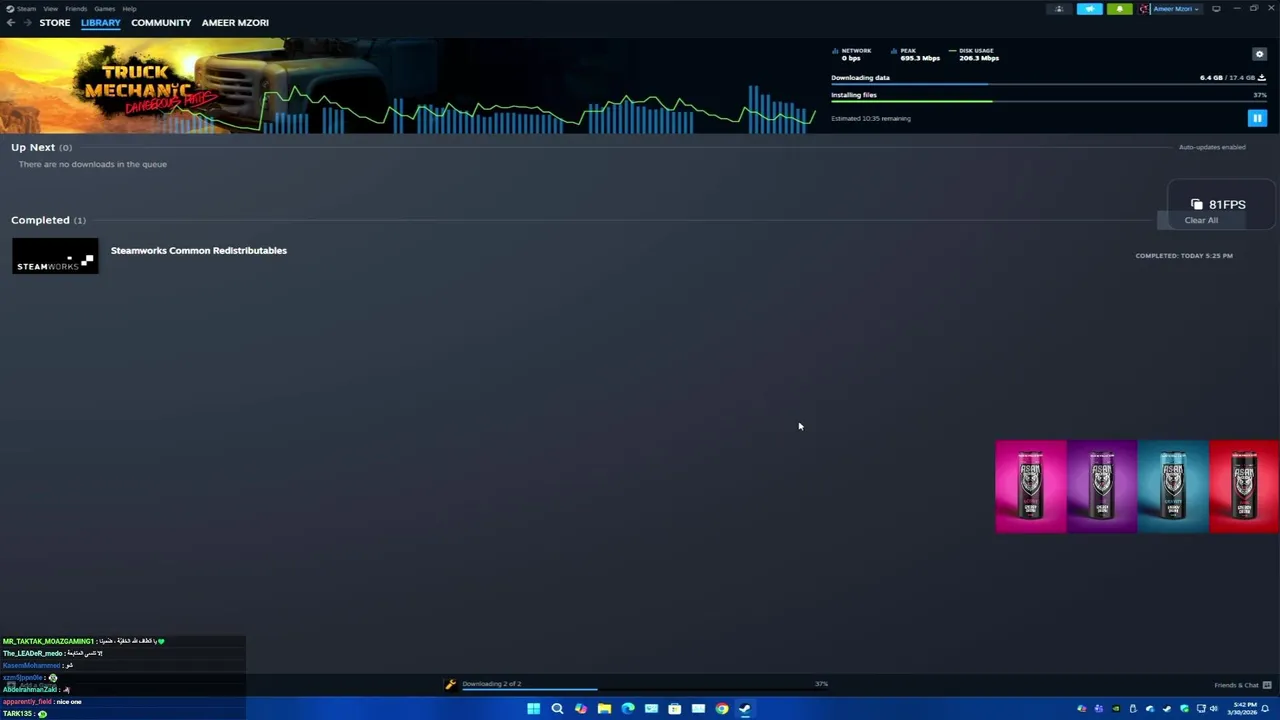Open Windows taskbar search
Screen dimensions: 1280x720
click(x=557, y=709)
